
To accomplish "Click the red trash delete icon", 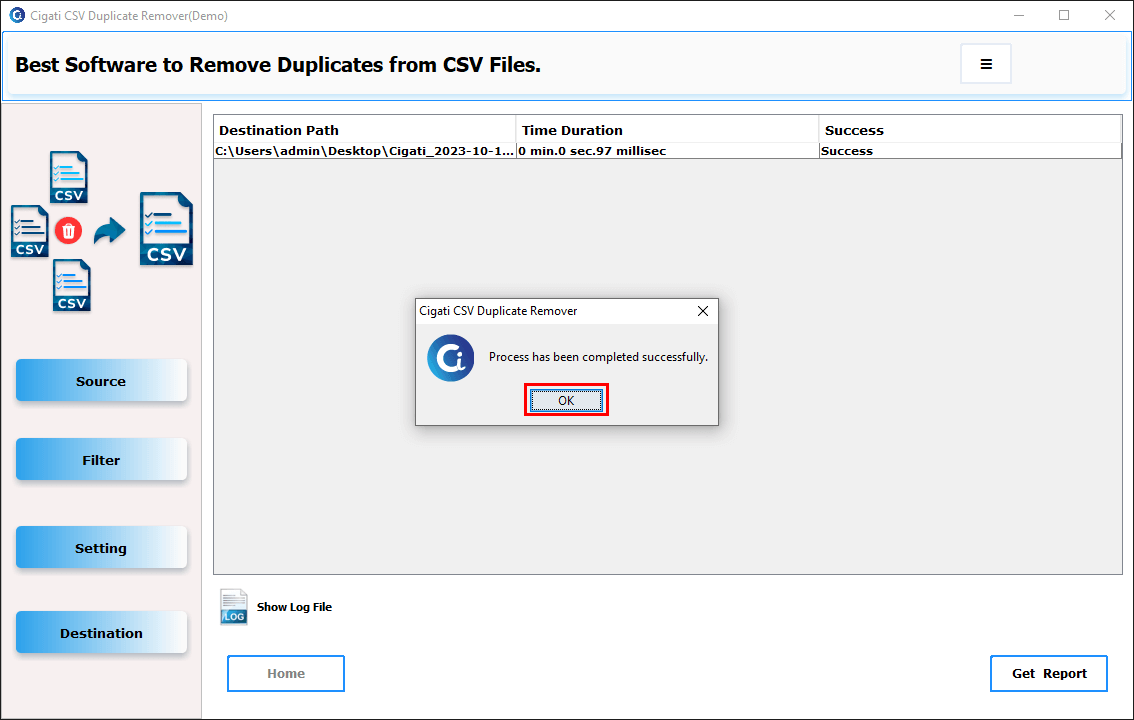I will (x=69, y=231).
